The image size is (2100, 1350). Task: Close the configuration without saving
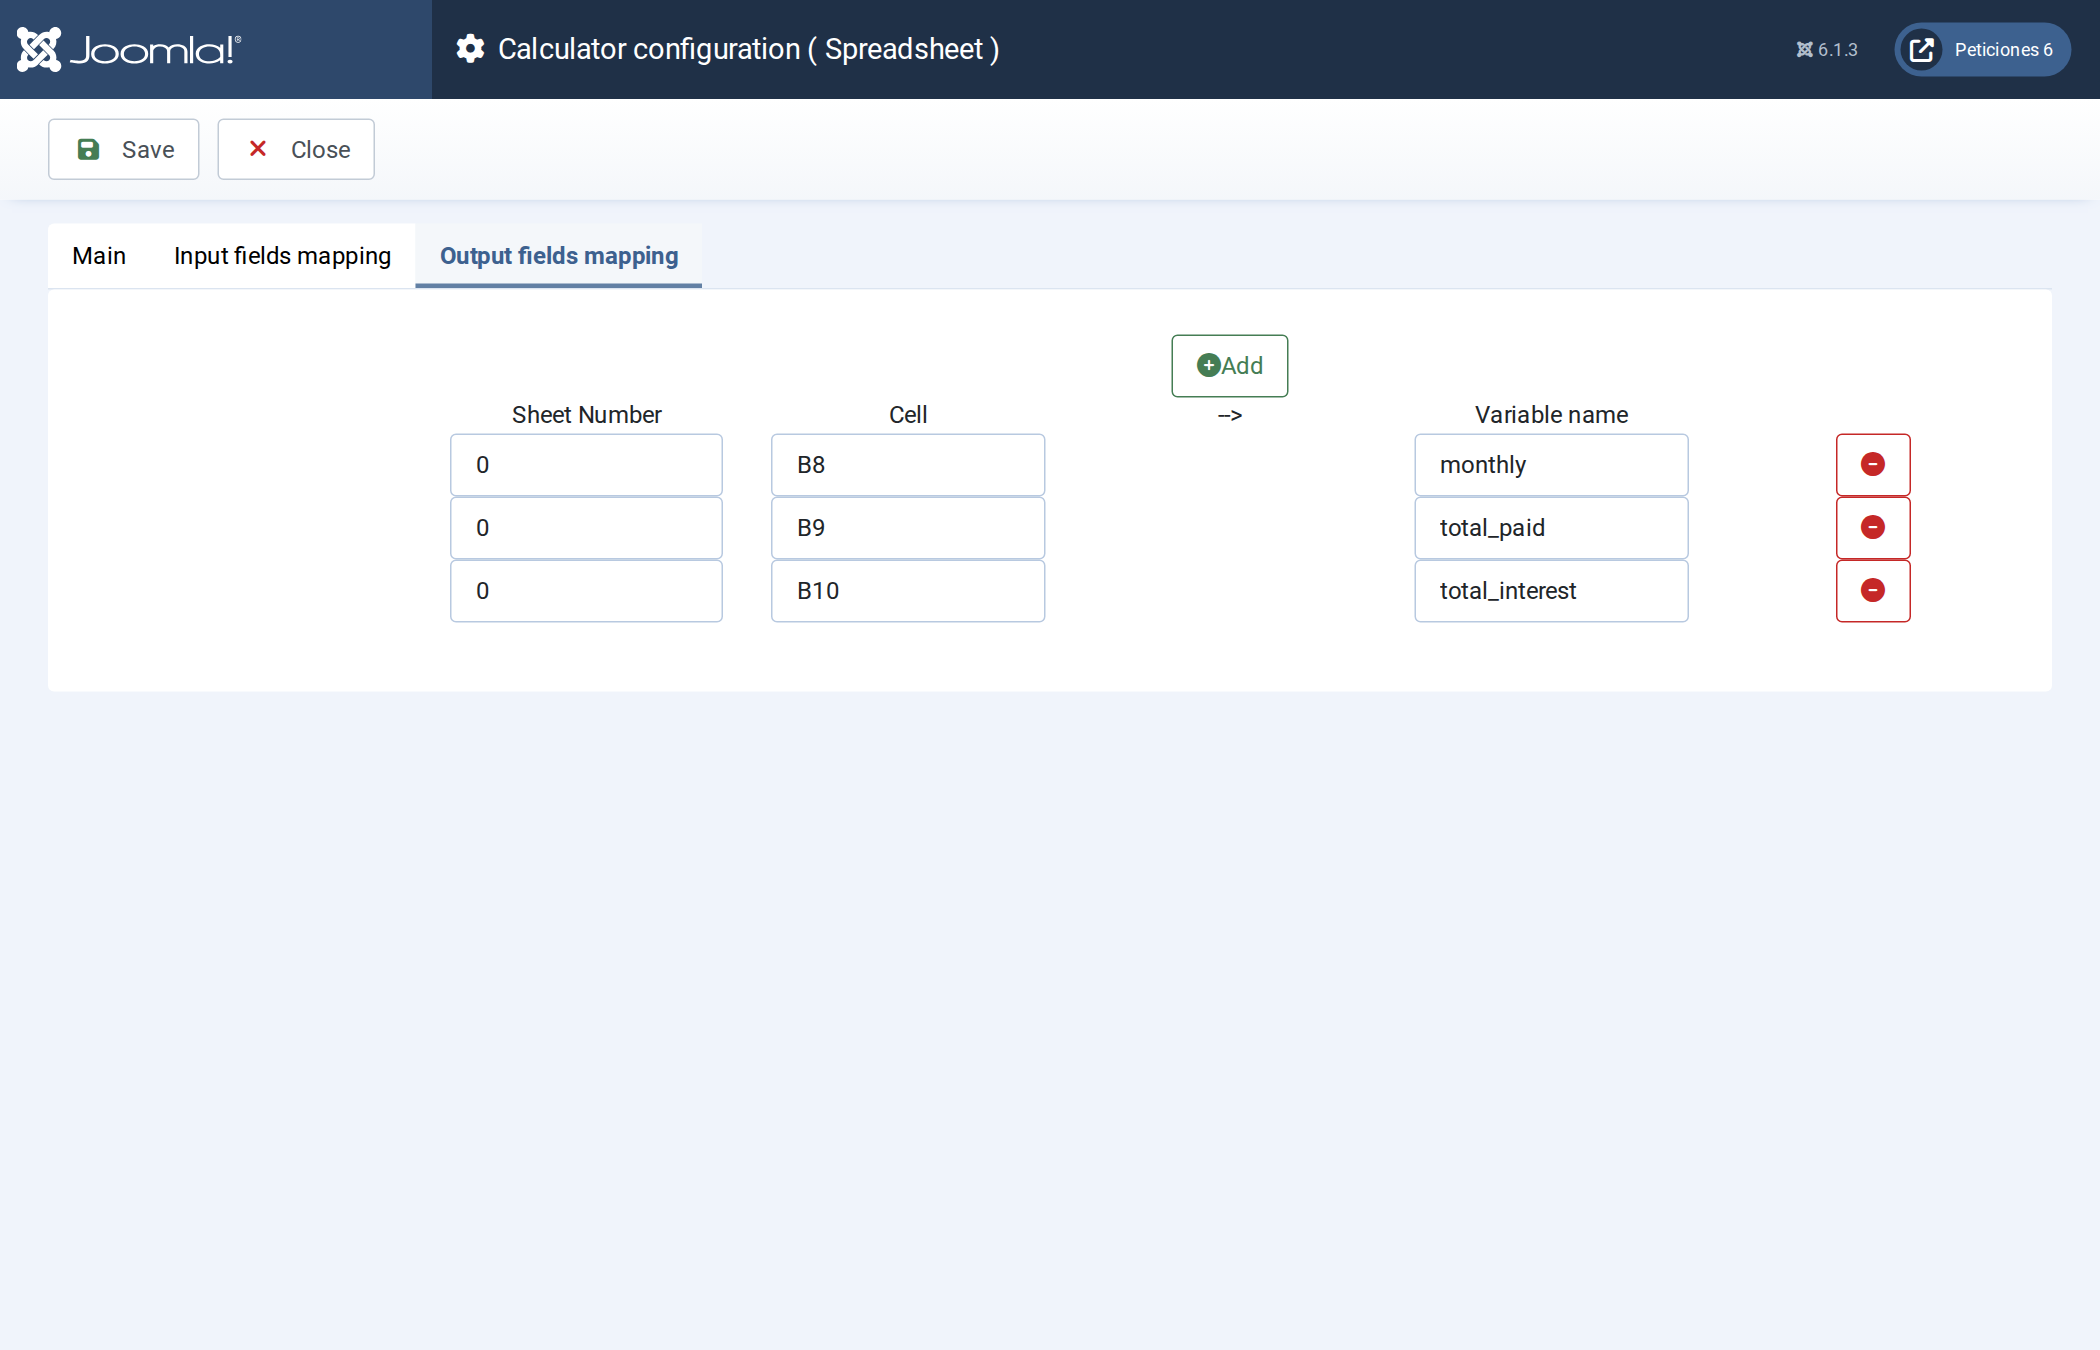[x=296, y=149]
